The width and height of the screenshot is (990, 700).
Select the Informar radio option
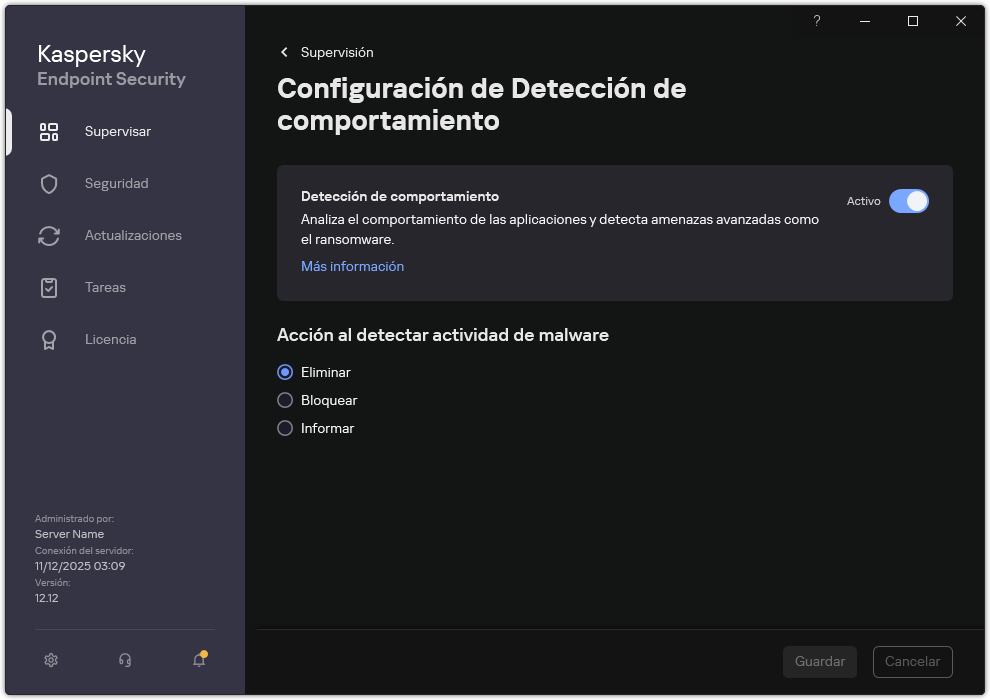[284, 428]
